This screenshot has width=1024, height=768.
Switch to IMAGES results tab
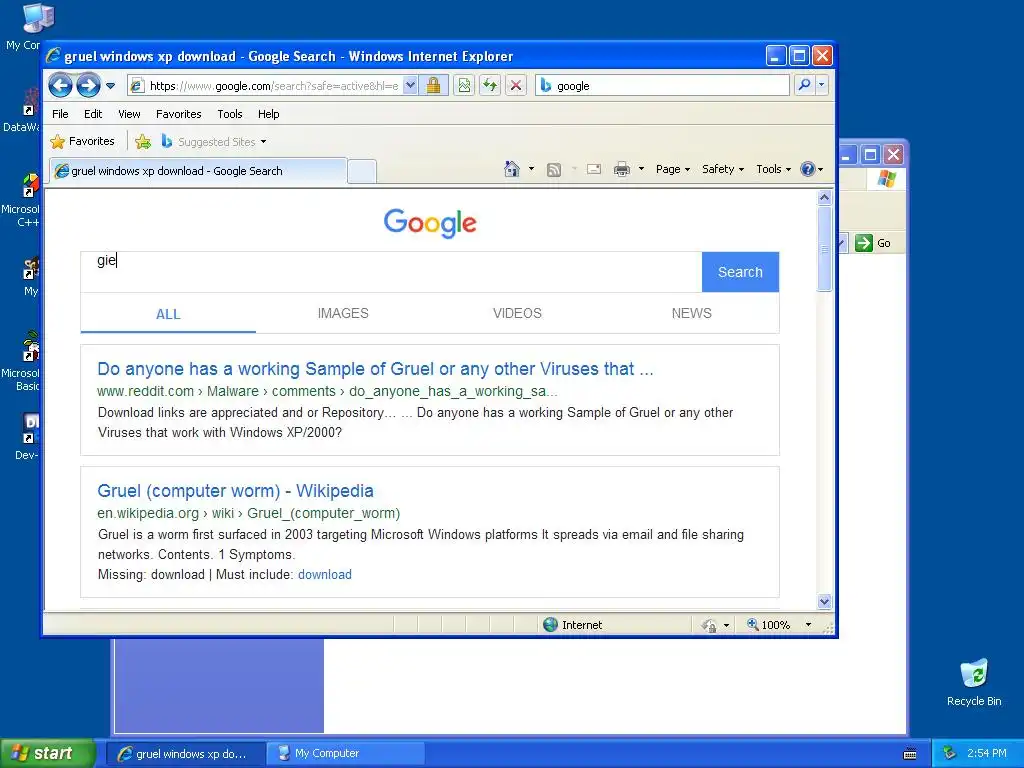click(343, 313)
